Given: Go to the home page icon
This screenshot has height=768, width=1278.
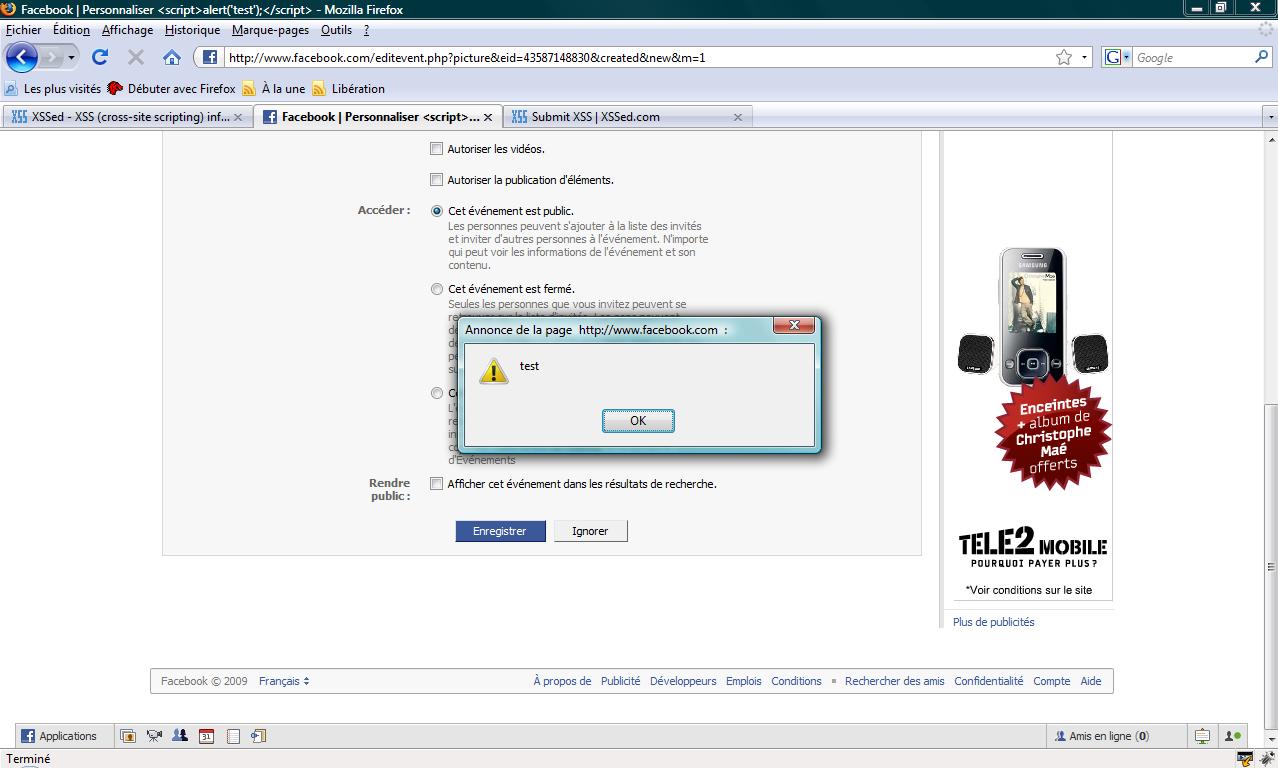Looking at the screenshot, I should (x=172, y=57).
